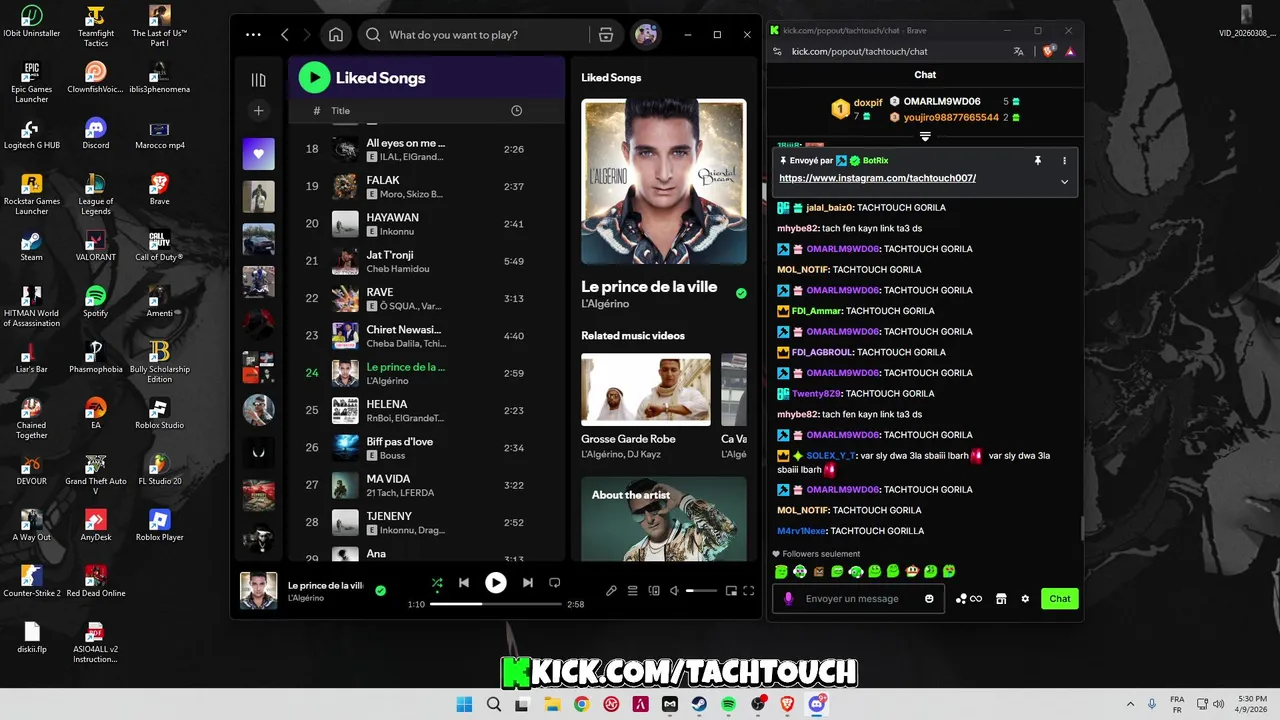Toggle shuffle in the Spotify player bar

click(x=437, y=583)
